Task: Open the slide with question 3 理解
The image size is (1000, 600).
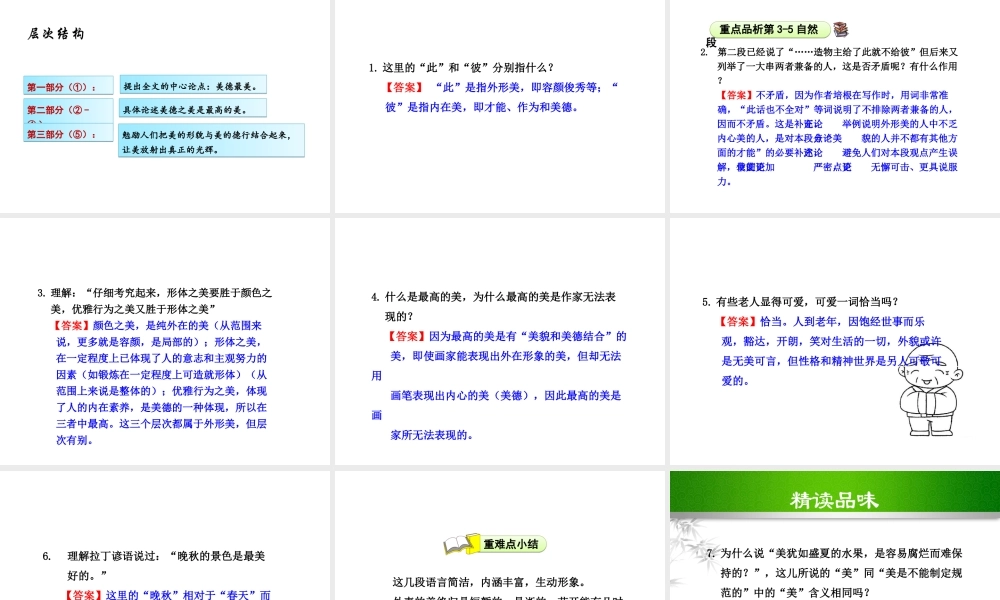Action: tap(165, 342)
